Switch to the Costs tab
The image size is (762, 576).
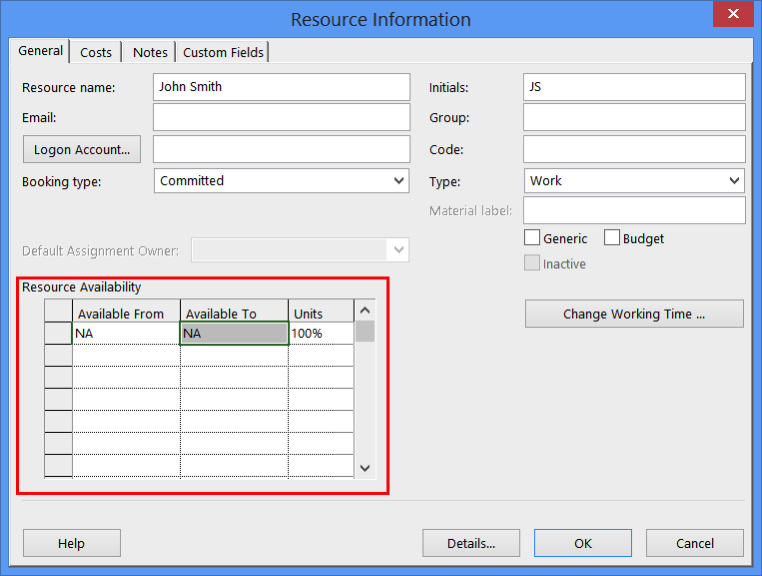96,52
